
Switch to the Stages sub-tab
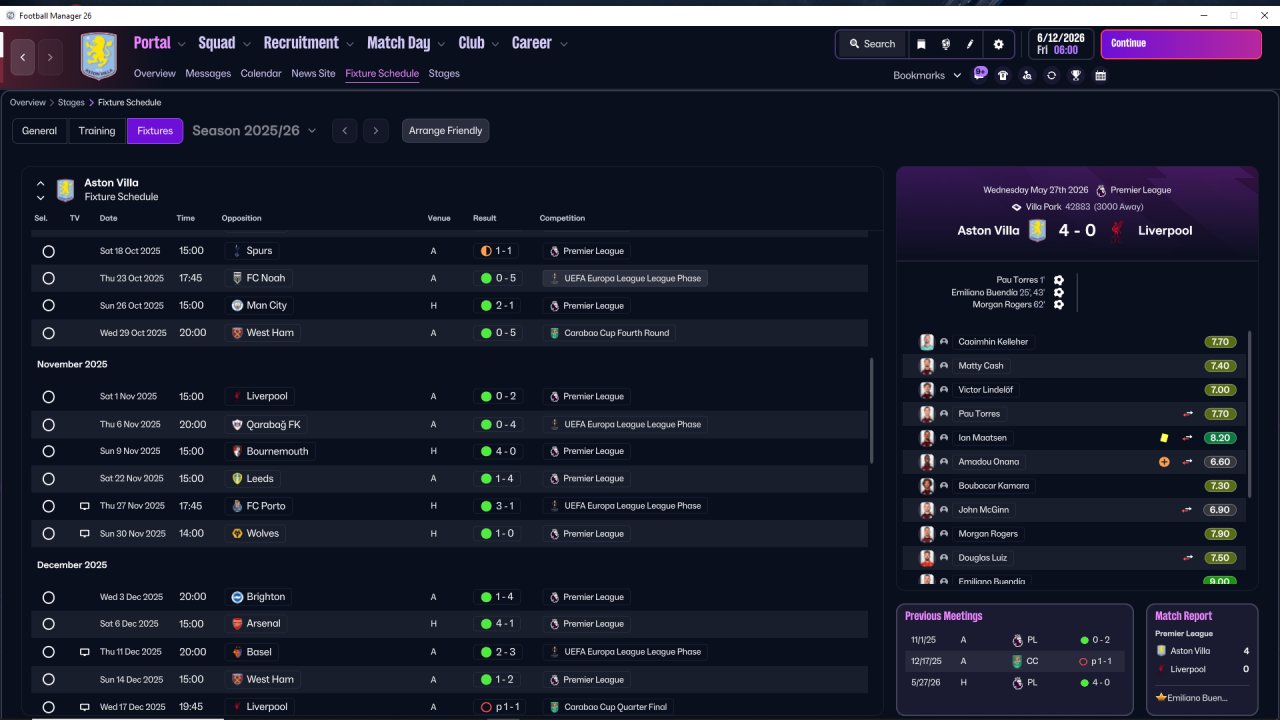click(444, 74)
